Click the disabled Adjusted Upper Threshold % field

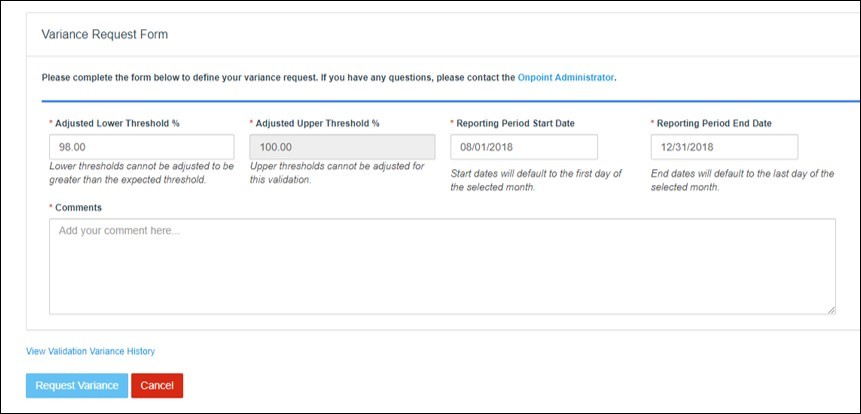pyautogui.click(x=342, y=147)
